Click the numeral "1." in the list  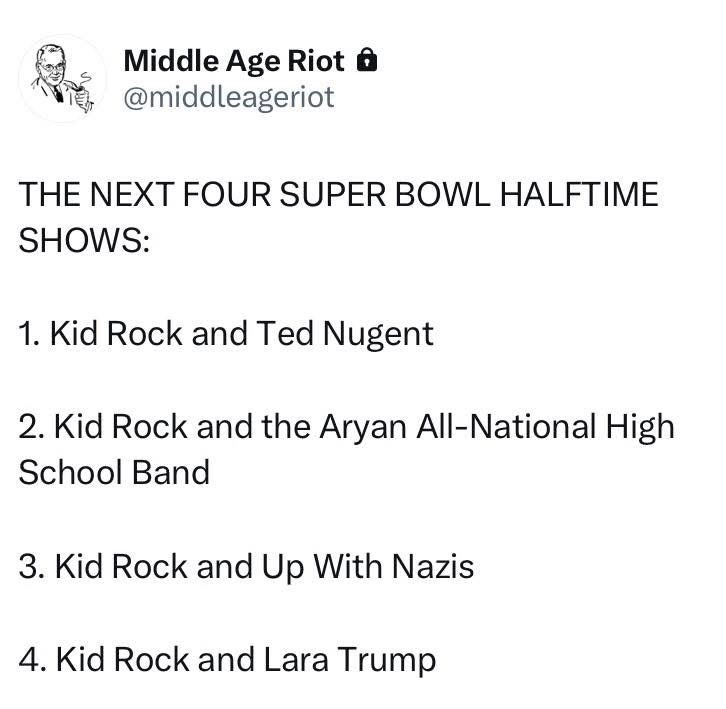pos(29,333)
